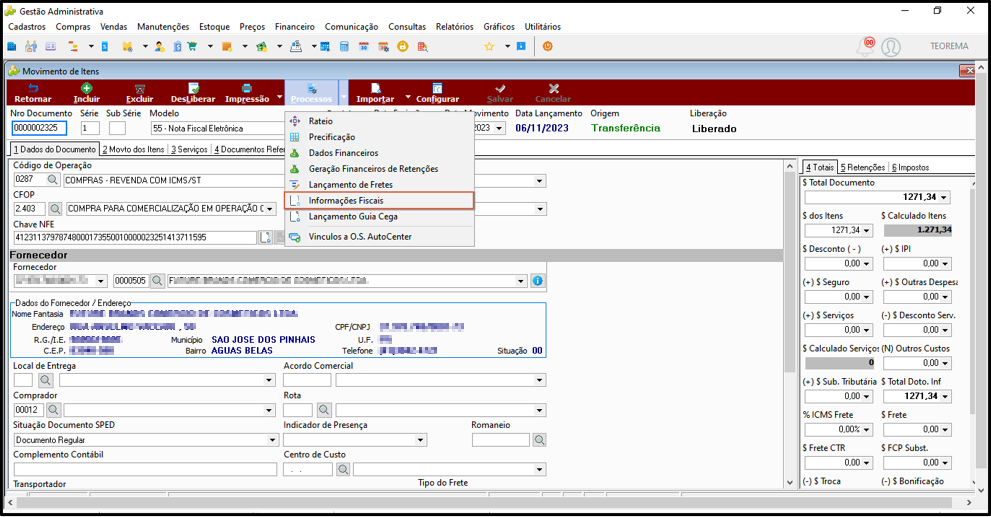Click the Impressão printer button
Viewport: 991px width, 517px height.
coord(246,93)
